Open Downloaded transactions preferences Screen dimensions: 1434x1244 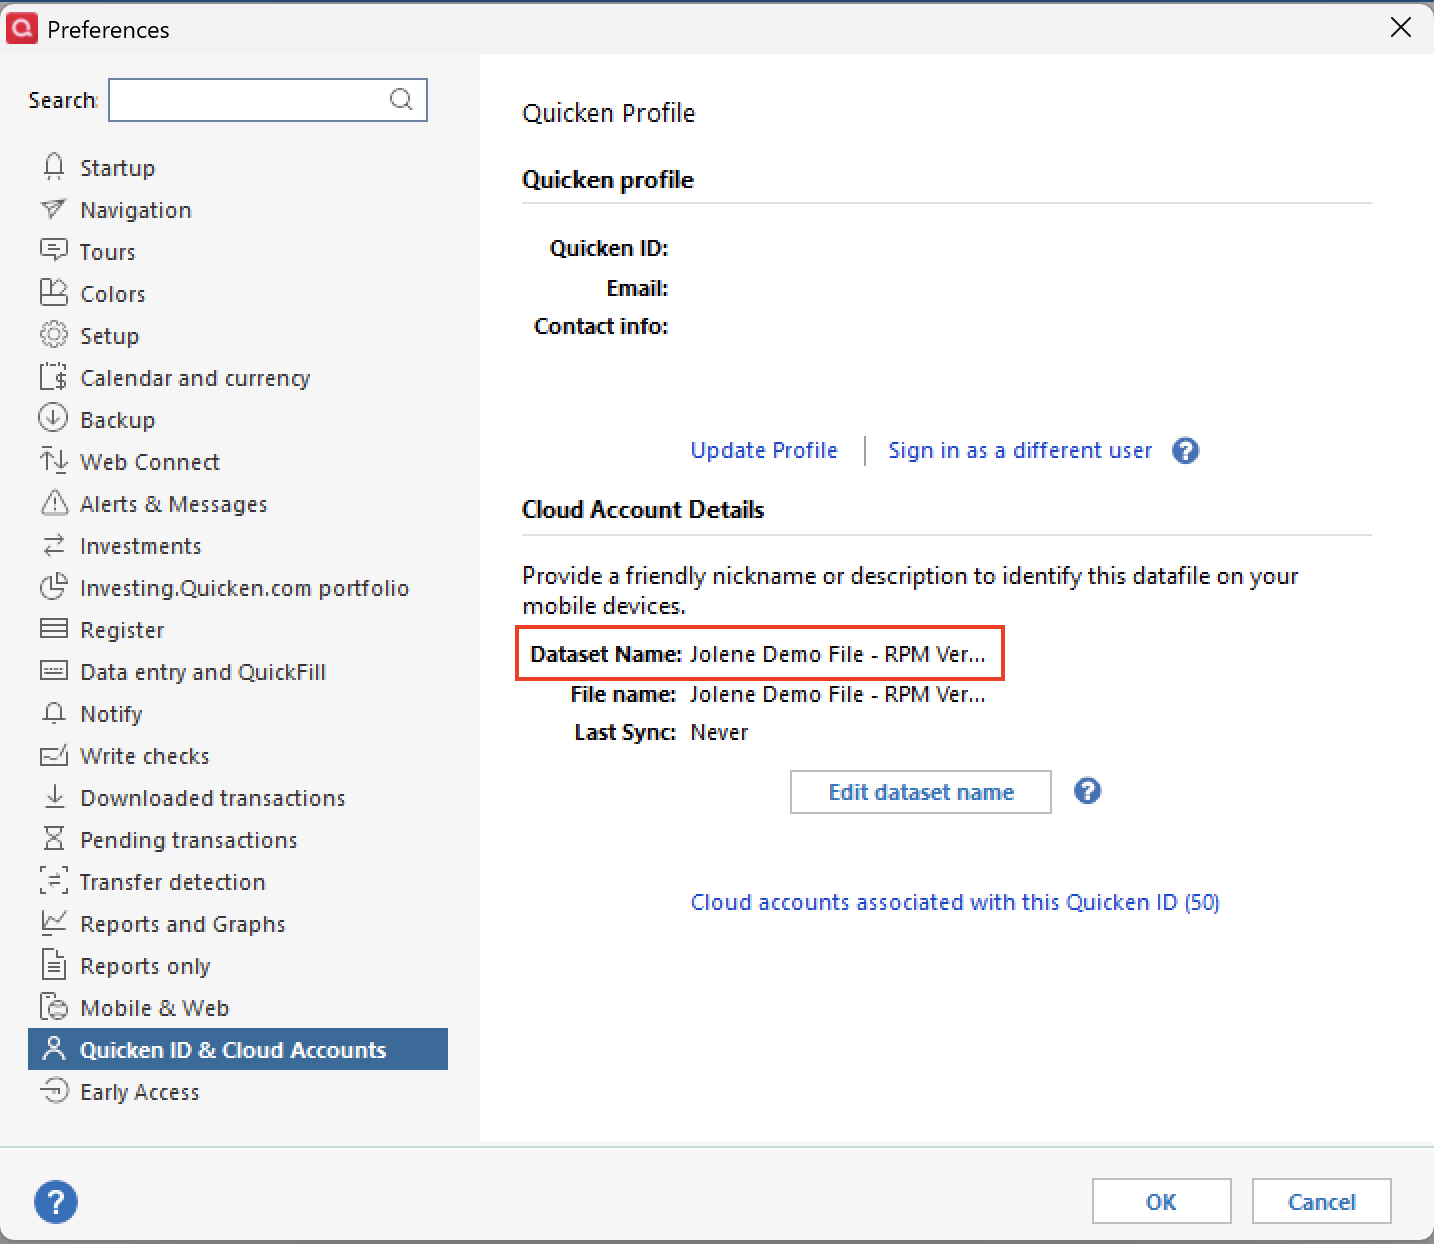[212, 798]
